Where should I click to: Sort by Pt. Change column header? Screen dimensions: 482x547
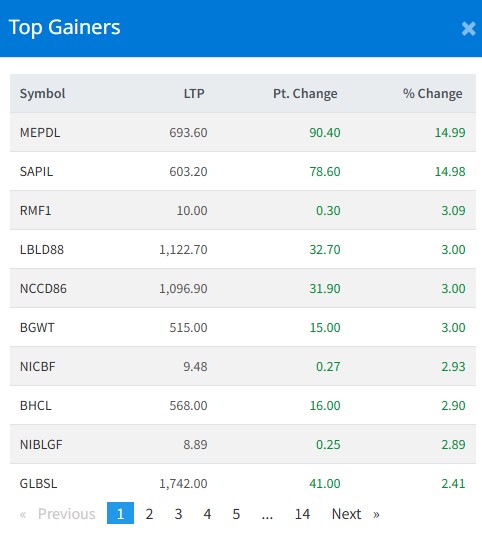tap(305, 93)
